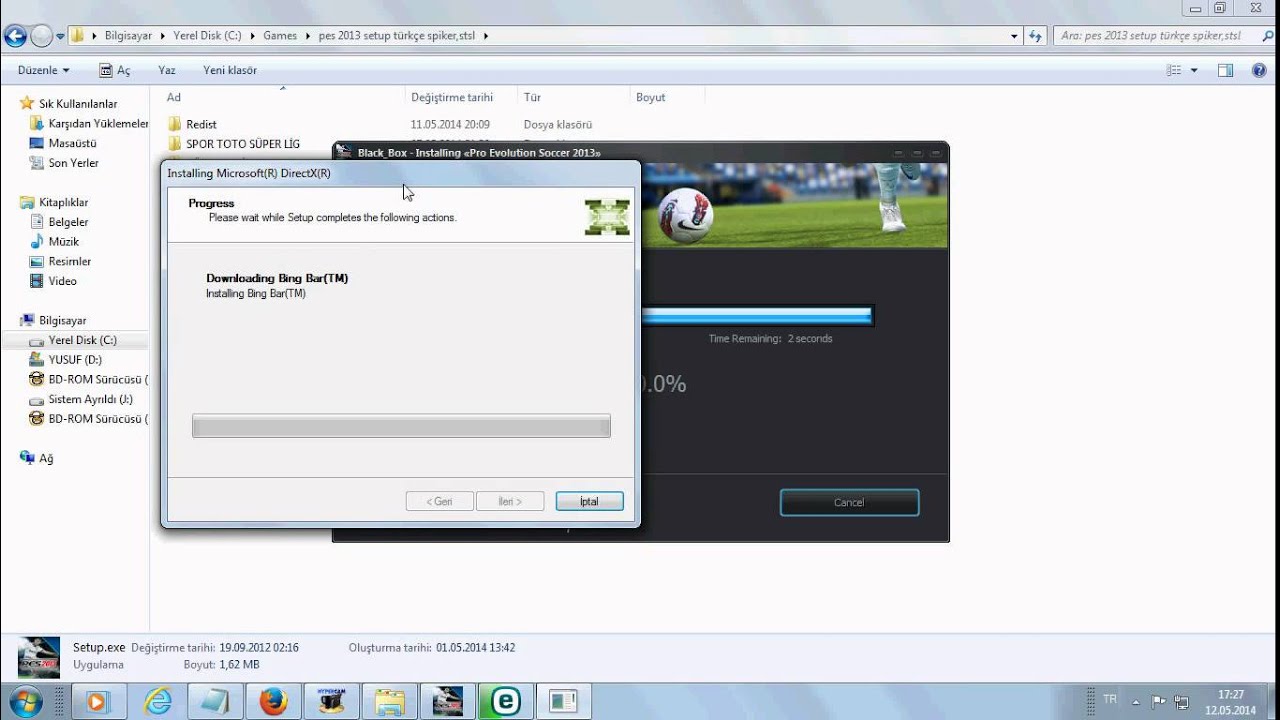Toggle the preview pane icon
1280x720 pixels.
point(1226,70)
